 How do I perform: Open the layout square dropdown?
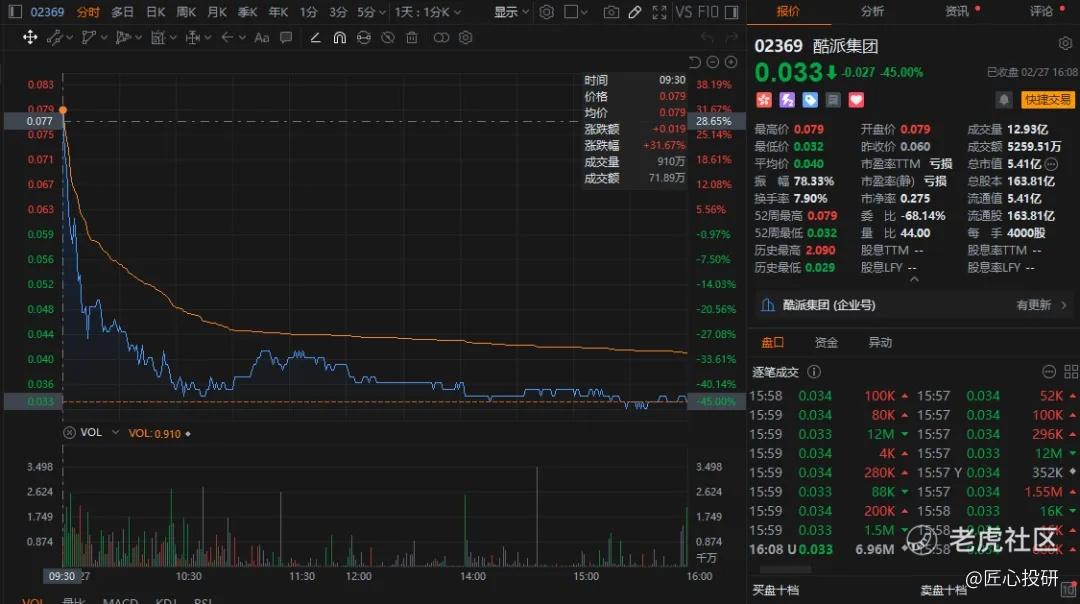point(576,12)
